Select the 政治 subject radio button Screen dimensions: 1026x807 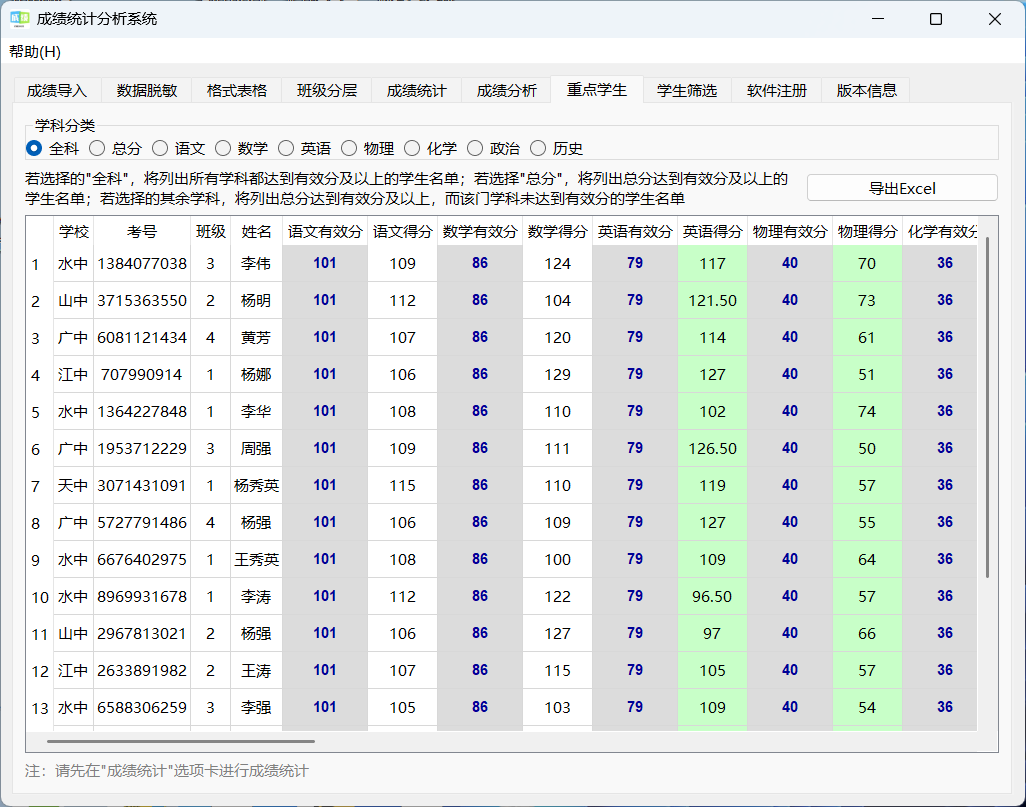pos(475,148)
